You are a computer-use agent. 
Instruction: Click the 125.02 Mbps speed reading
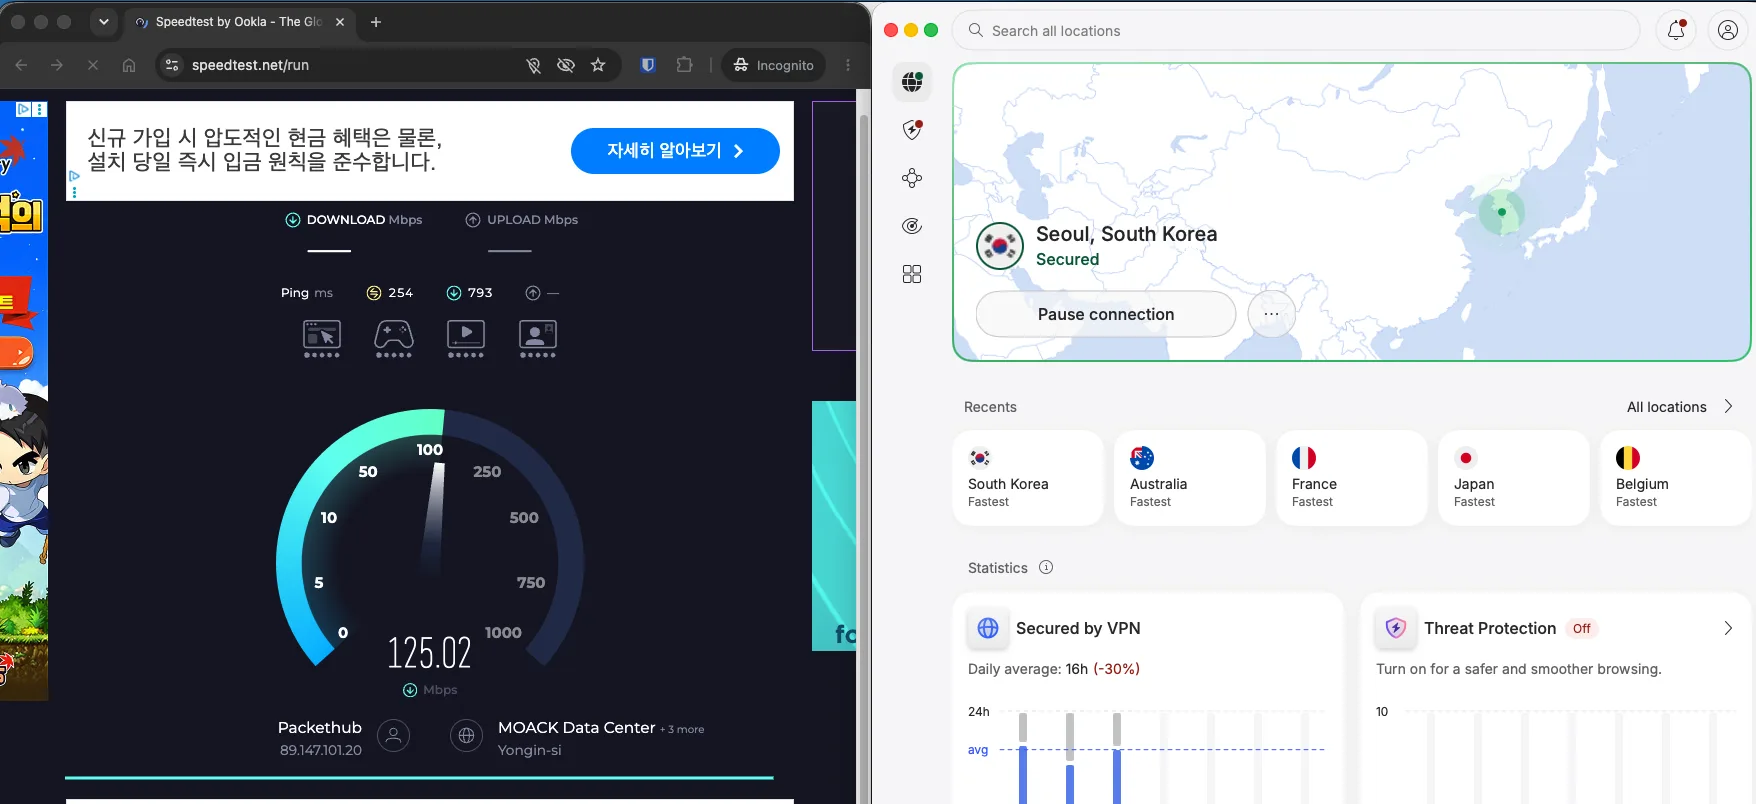tap(429, 653)
